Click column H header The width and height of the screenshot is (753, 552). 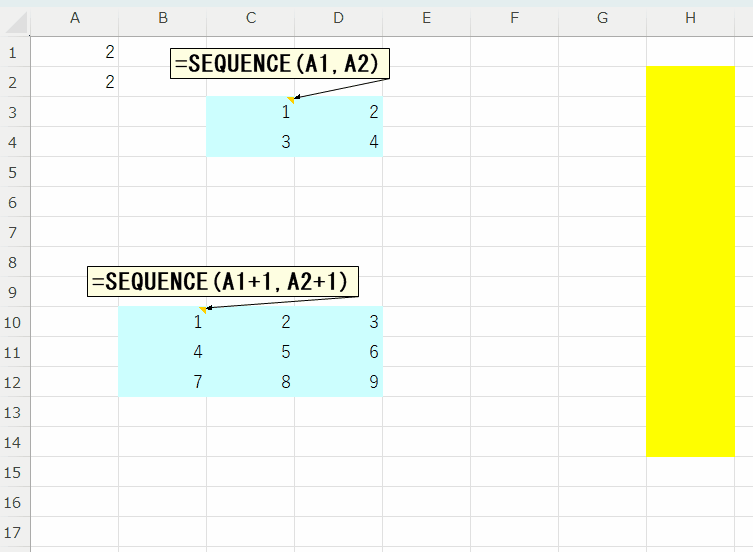click(x=690, y=18)
